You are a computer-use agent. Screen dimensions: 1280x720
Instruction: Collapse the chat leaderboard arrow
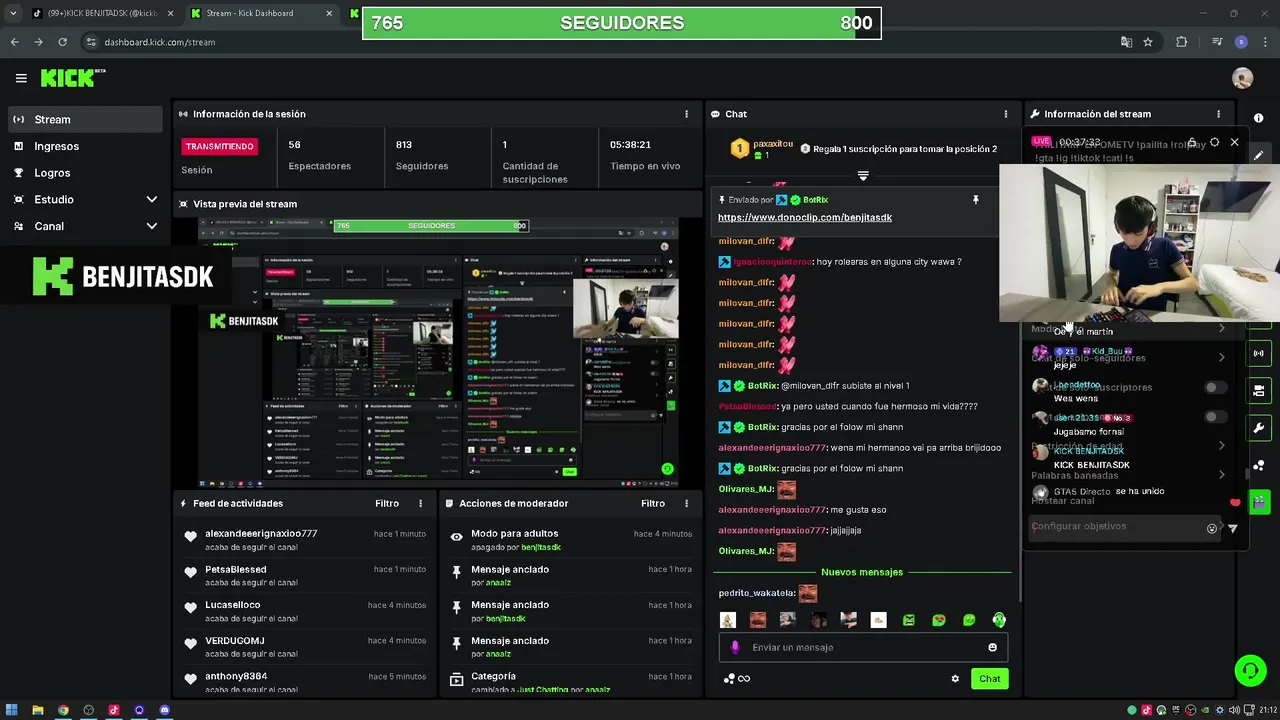pyautogui.click(x=863, y=175)
